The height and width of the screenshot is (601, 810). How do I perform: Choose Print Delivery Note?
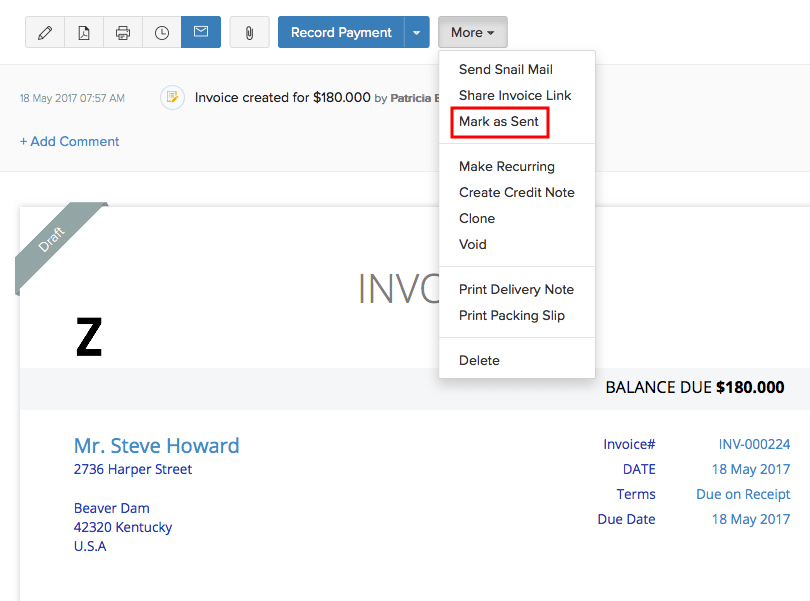(x=516, y=289)
